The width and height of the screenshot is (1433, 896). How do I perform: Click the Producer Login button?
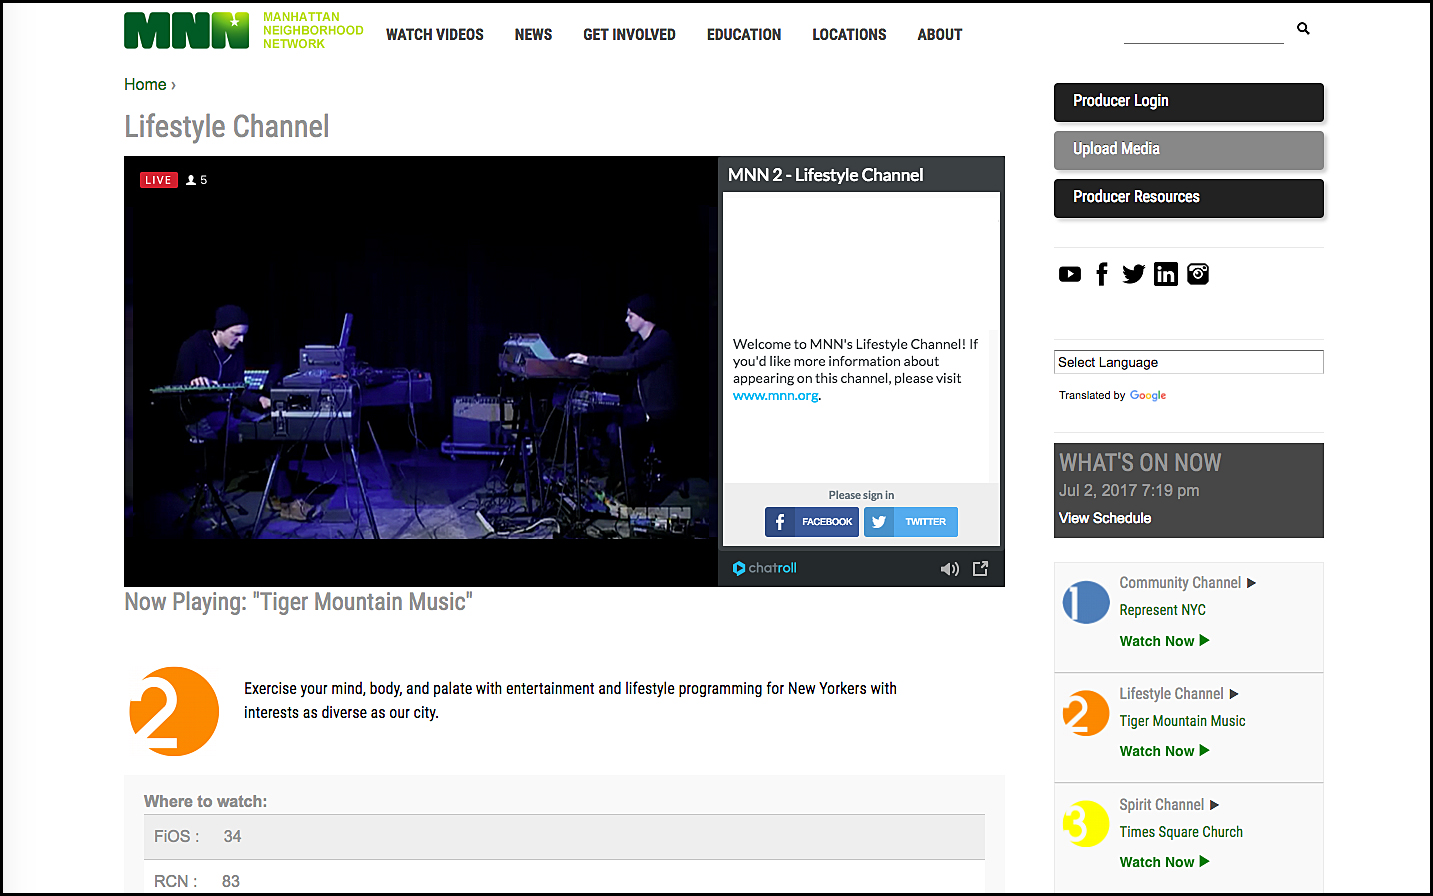coord(1189,102)
